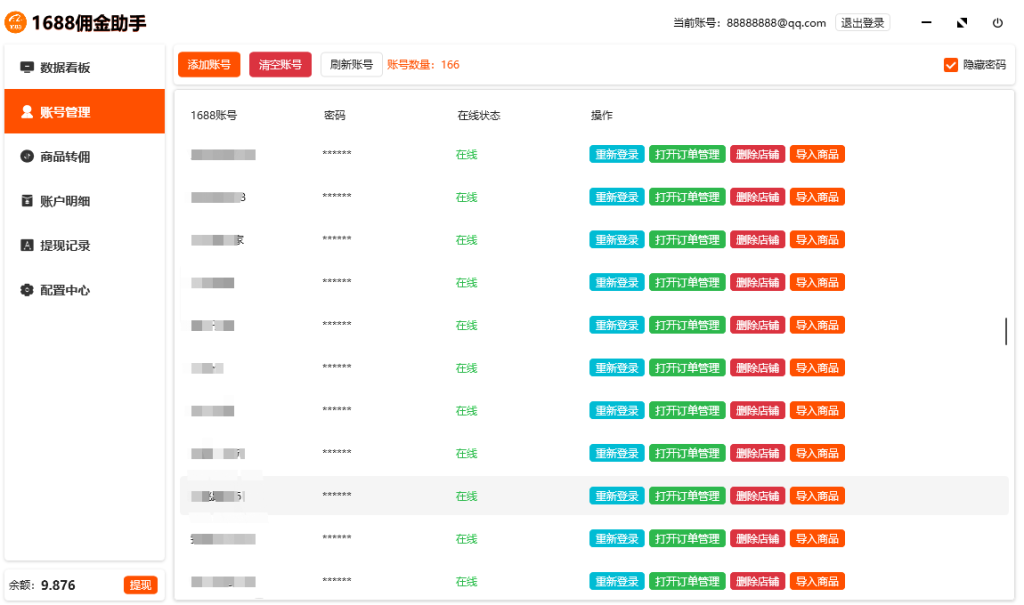Click 打开订单管理 in the second row

pos(687,197)
